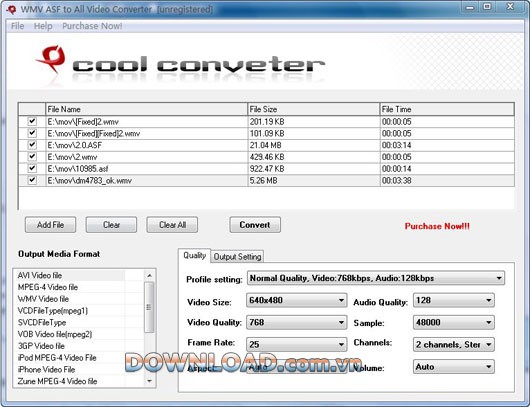Uncheck the [Fixed][Fixed]2.wmv row checkbox
This screenshot has height=407, width=530.
tap(32, 133)
